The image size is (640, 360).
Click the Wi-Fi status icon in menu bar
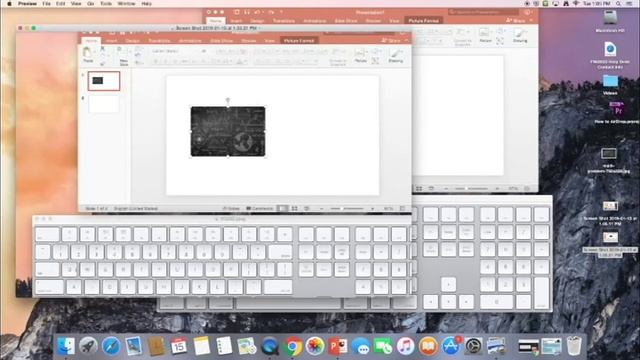click(x=576, y=3)
